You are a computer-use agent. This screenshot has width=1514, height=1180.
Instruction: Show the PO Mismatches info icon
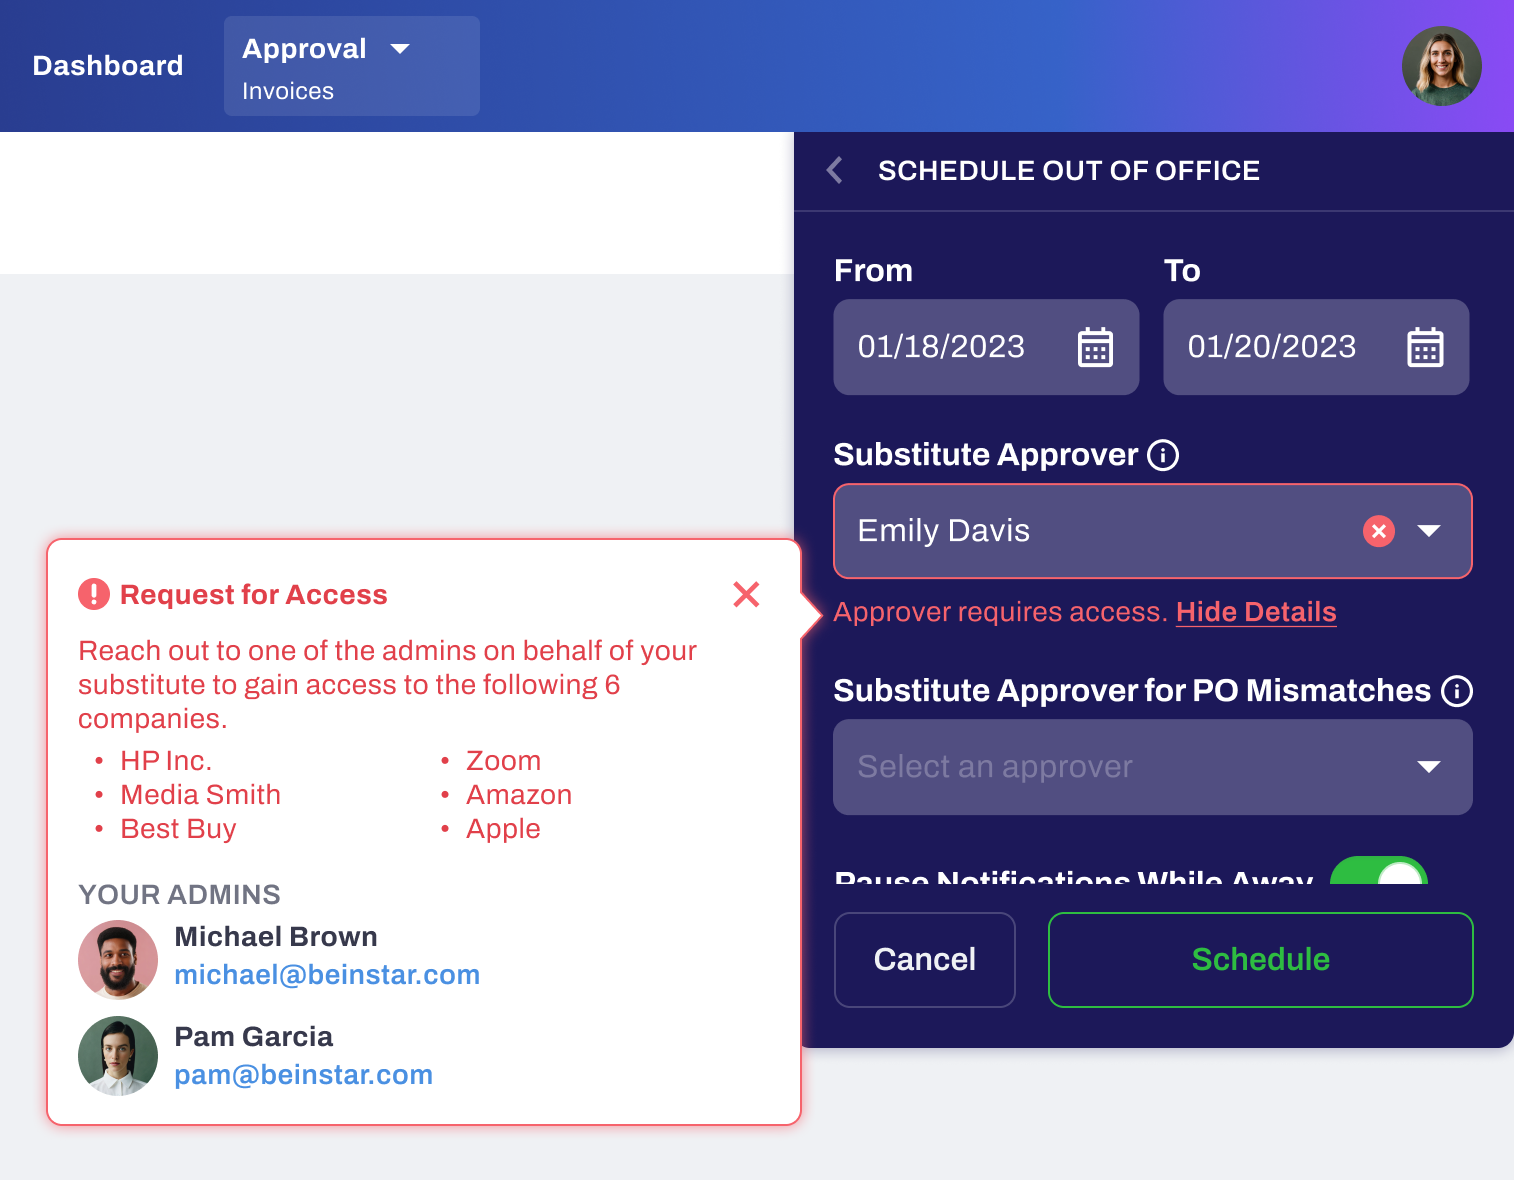click(x=1457, y=691)
